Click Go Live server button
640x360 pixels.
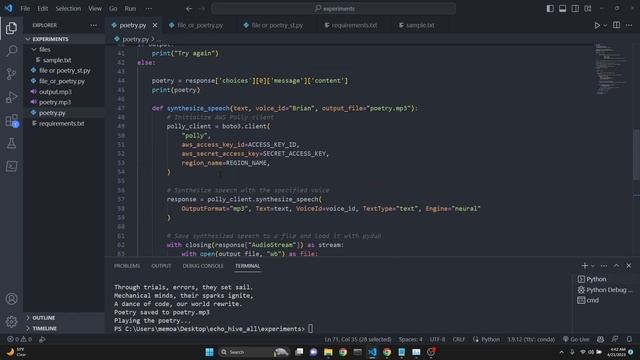(576, 339)
